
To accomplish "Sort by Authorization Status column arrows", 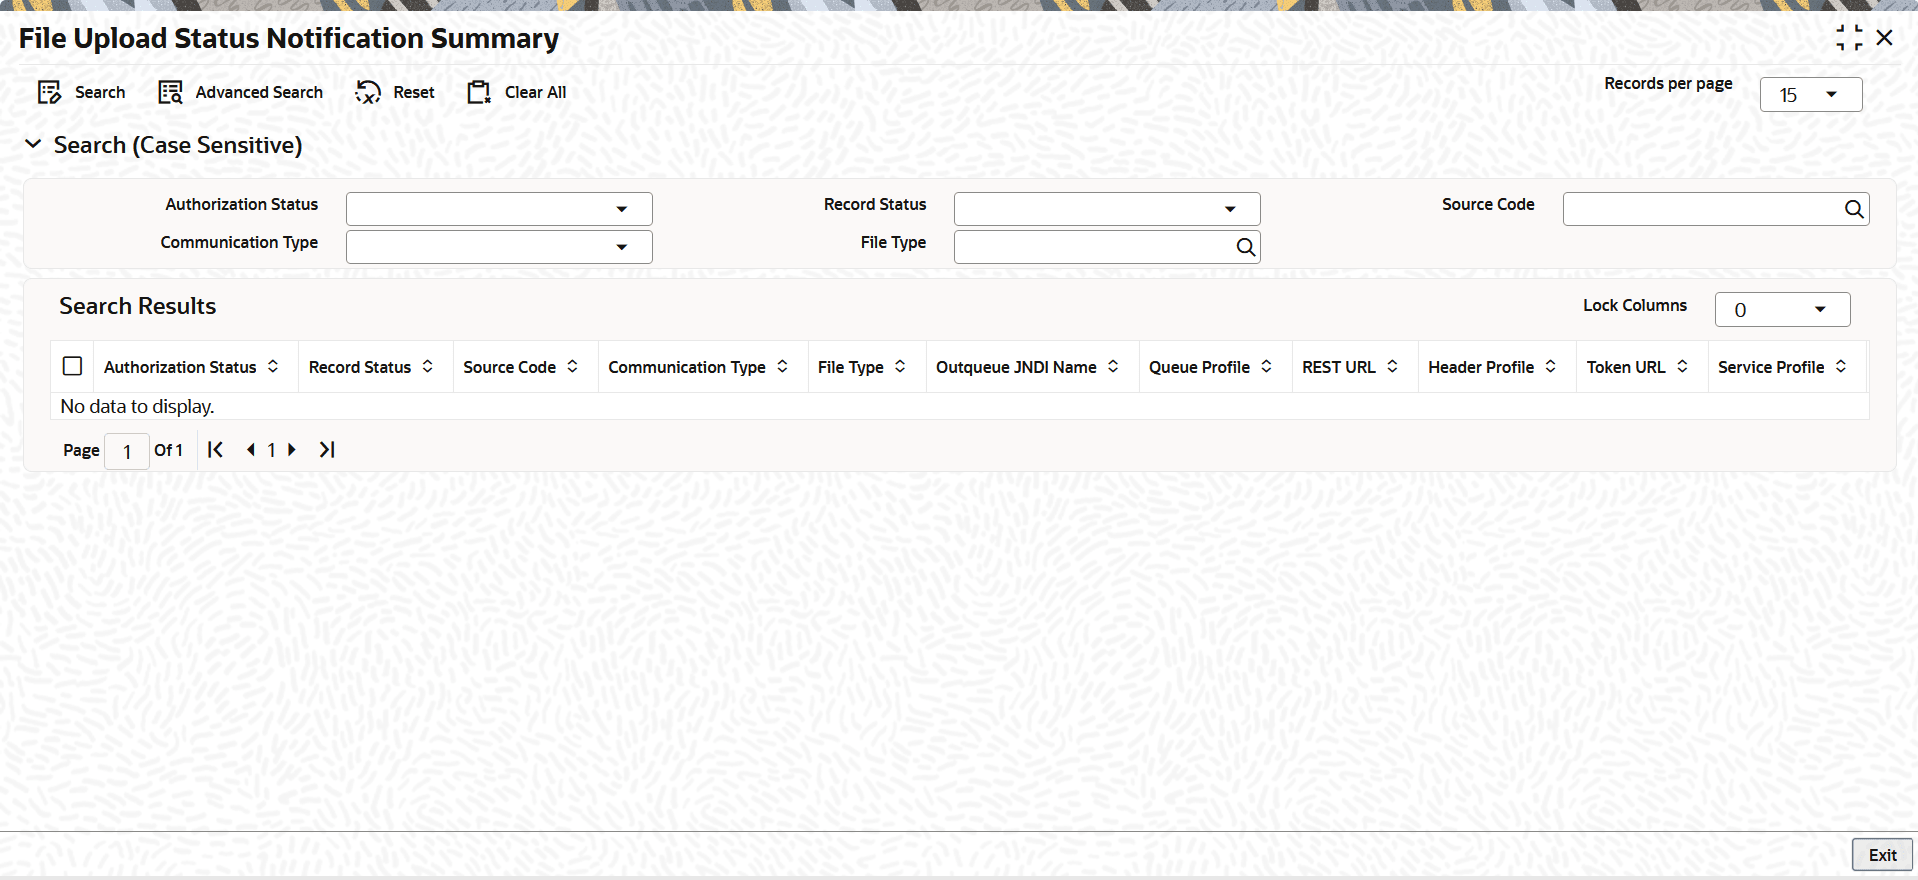I will click(x=273, y=367).
